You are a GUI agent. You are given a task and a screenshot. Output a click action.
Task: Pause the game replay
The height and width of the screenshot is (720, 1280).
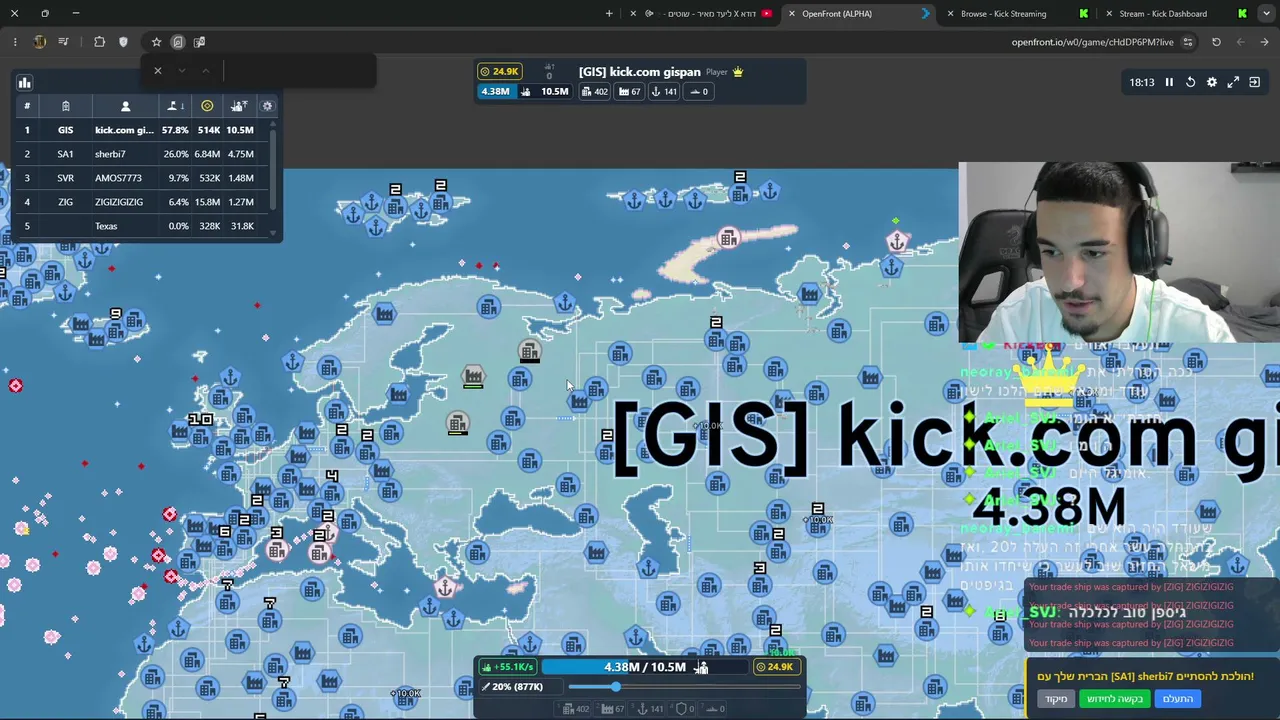coord(1169,82)
